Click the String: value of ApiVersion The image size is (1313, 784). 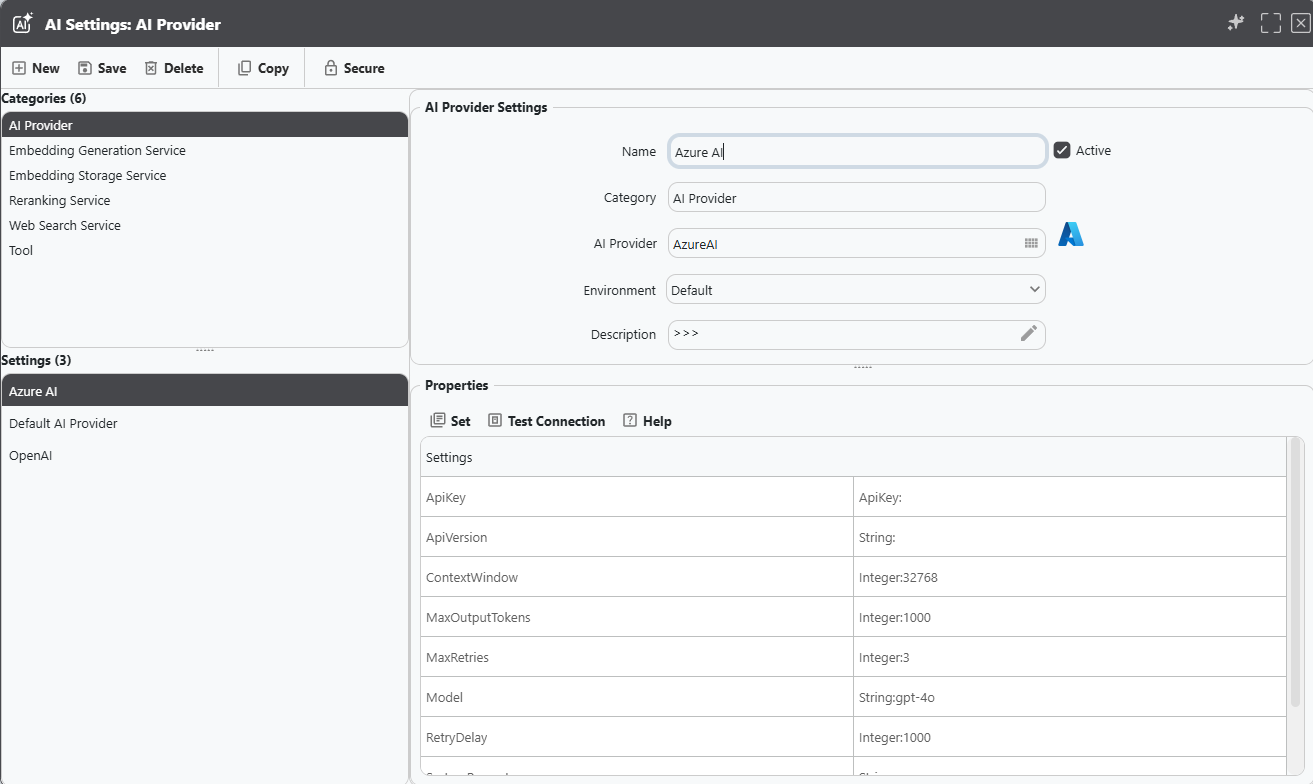[1070, 537]
